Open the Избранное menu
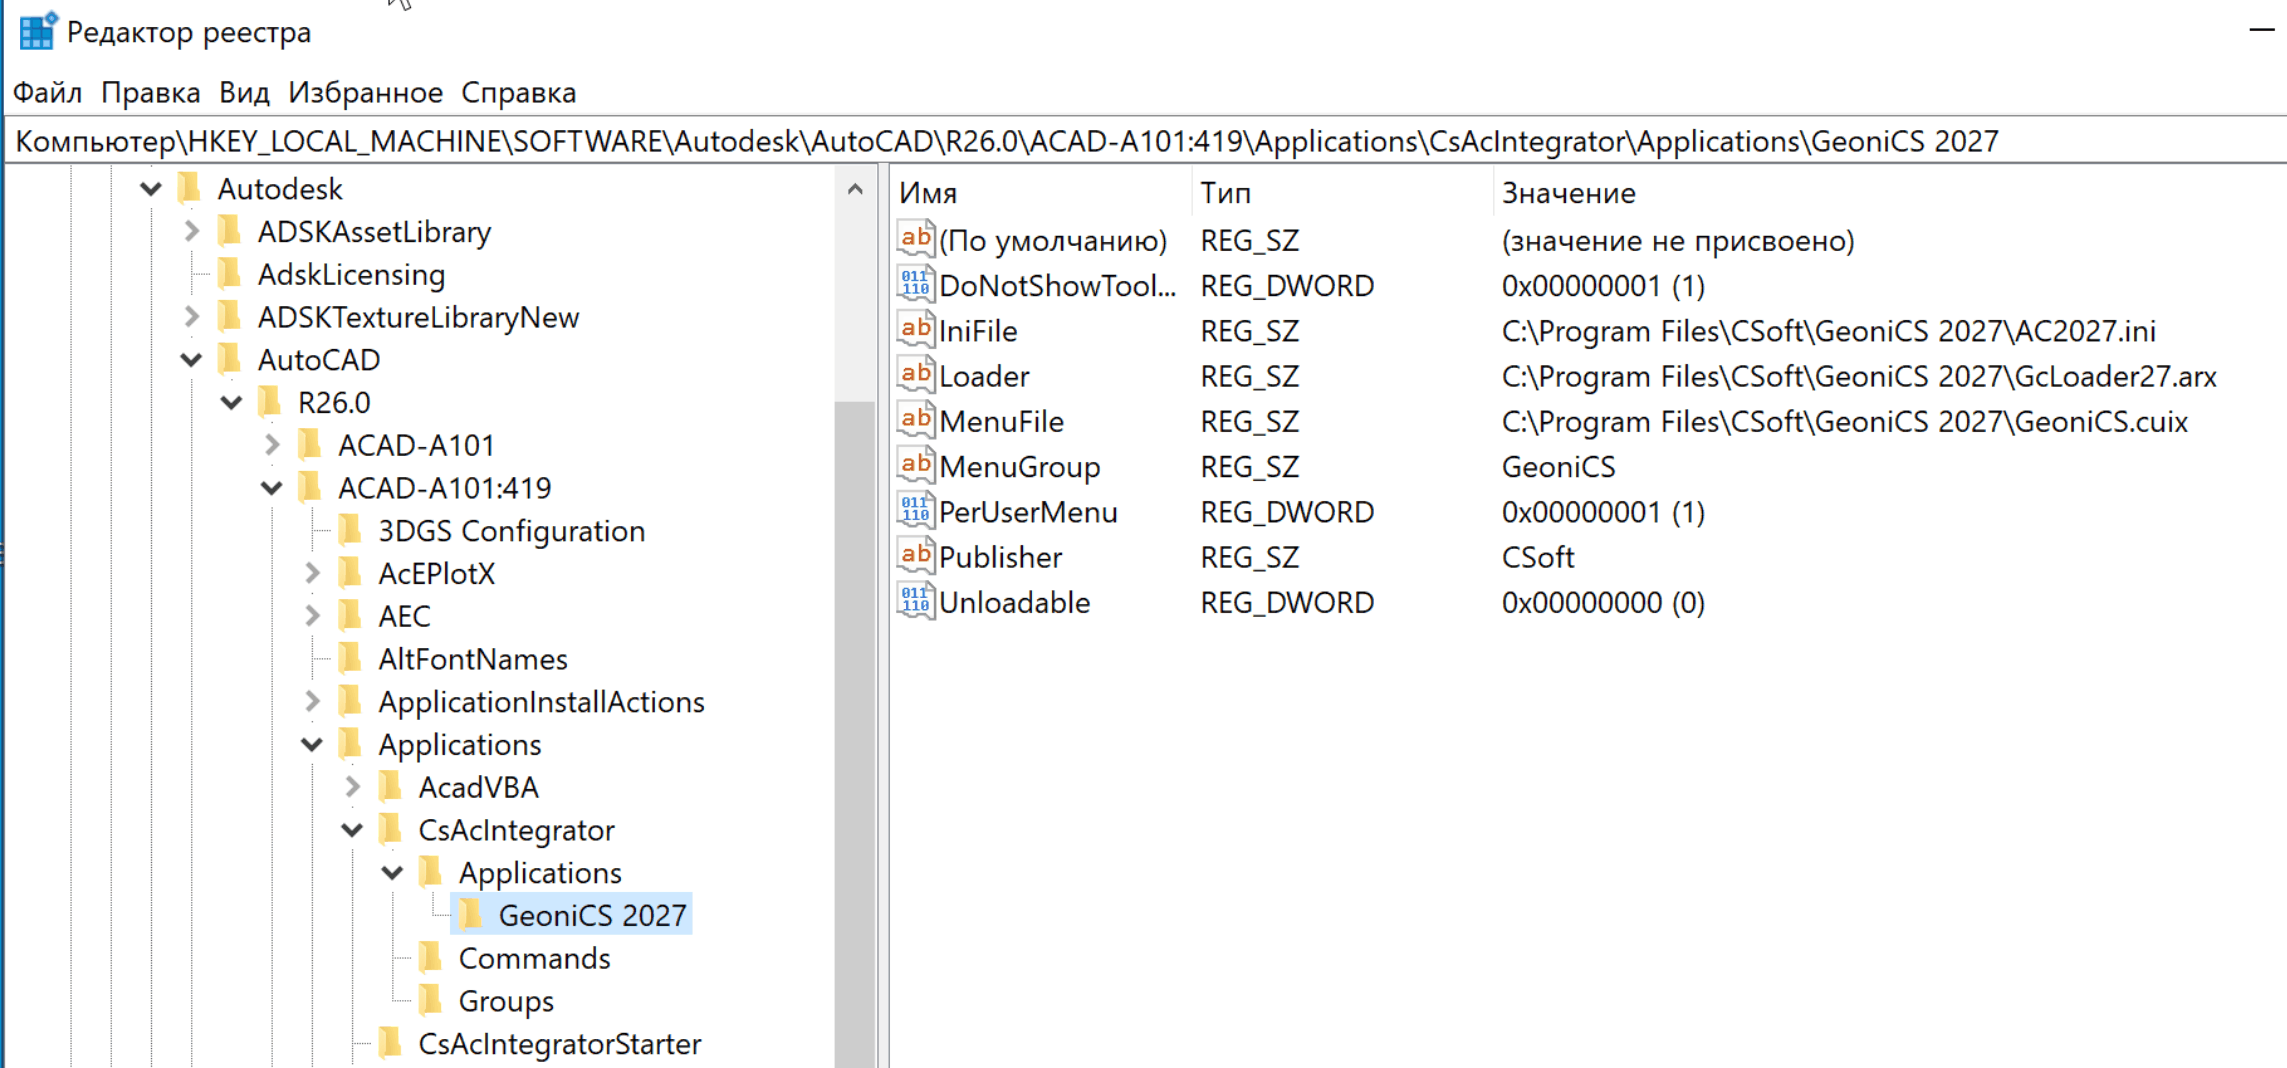2287x1068 pixels. click(365, 92)
